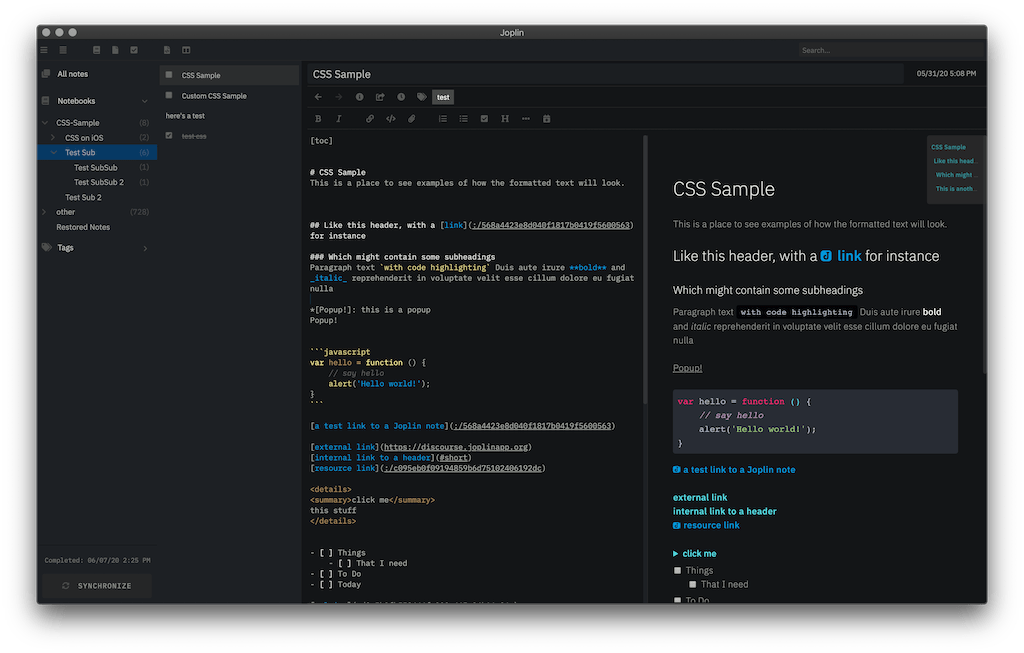Attach a file using the paperclip icon
Screen dimensions: 1024x653
411,119
